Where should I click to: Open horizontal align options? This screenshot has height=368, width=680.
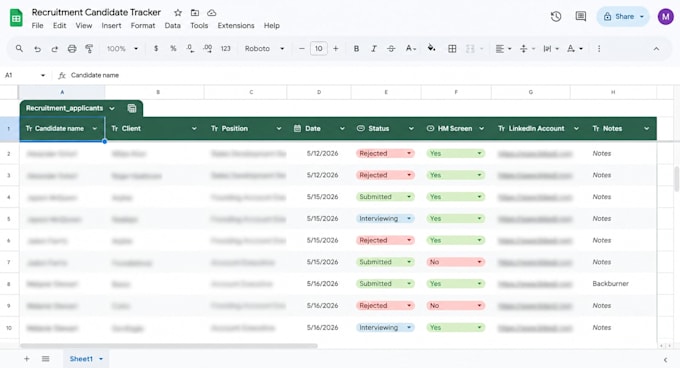point(503,49)
